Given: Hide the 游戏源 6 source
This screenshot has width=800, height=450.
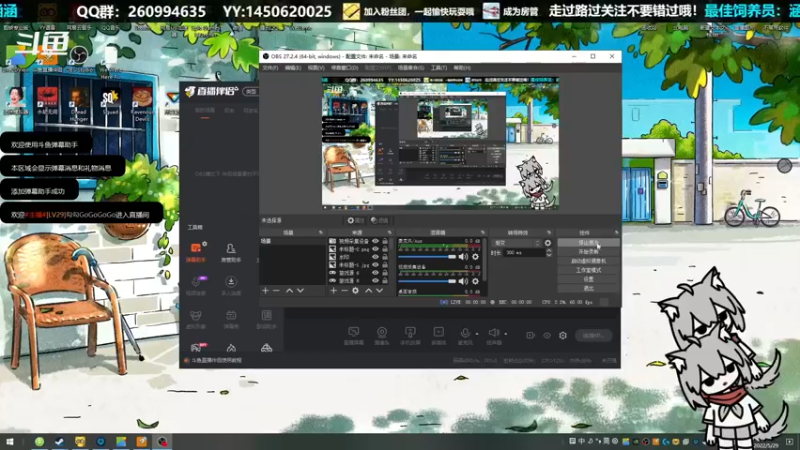Looking at the screenshot, I should pos(376,272).
